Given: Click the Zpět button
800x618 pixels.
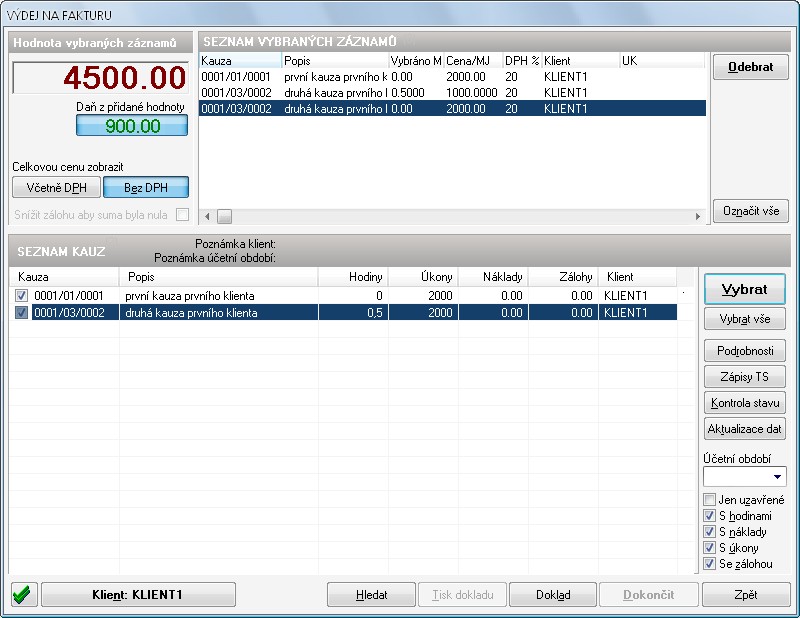Looking at the screenshot, I should (746, 595).
